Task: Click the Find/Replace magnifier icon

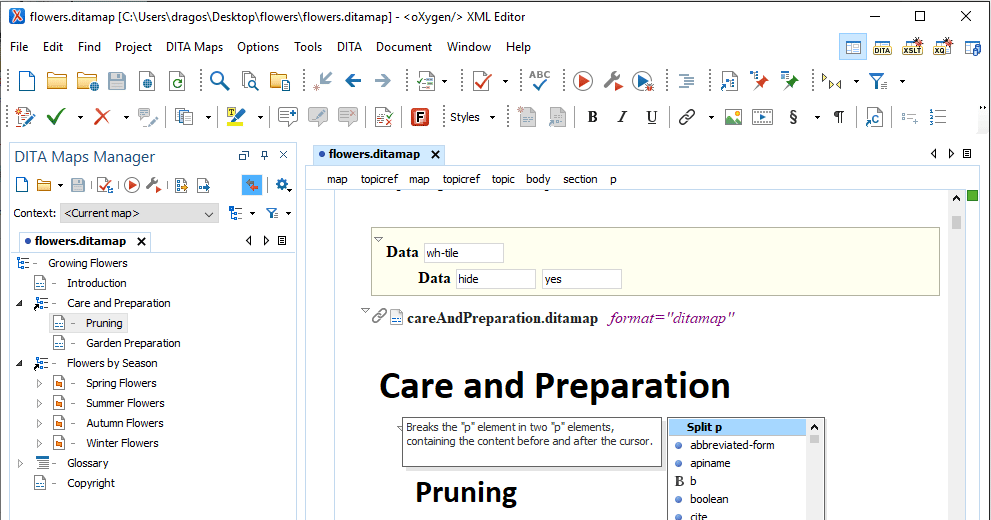Action: [219, 81]
